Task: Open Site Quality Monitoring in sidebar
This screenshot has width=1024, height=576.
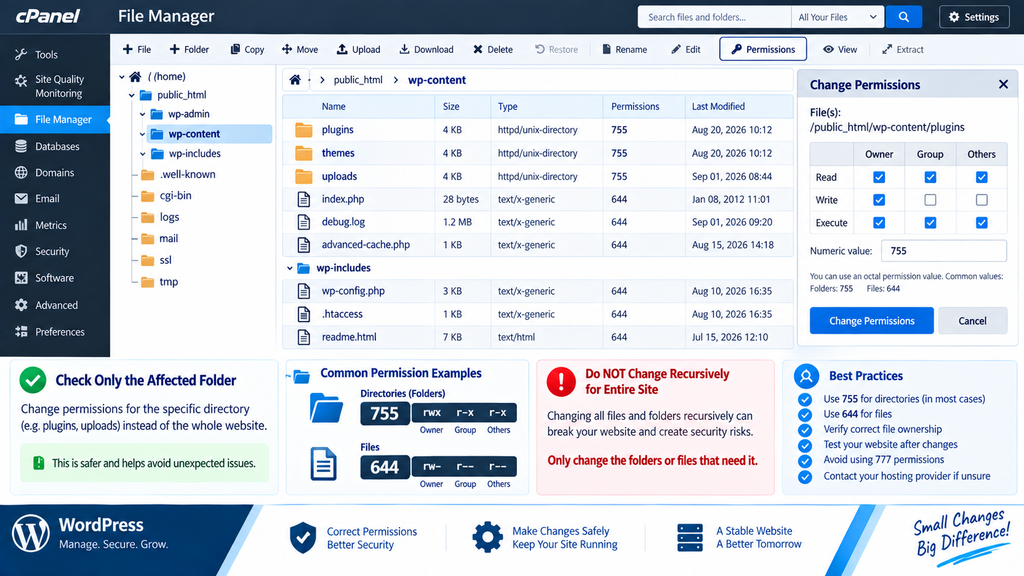Action: (x=55, y=86)
